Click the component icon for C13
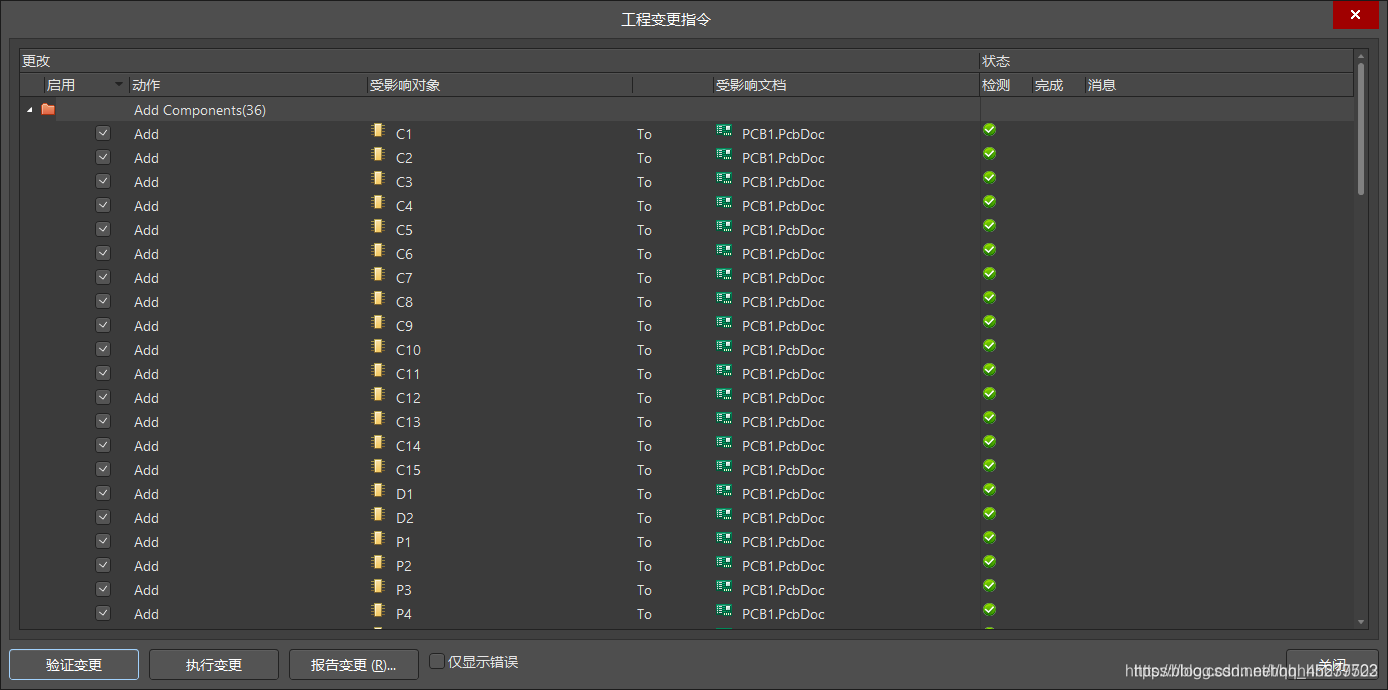 (378, 418)
